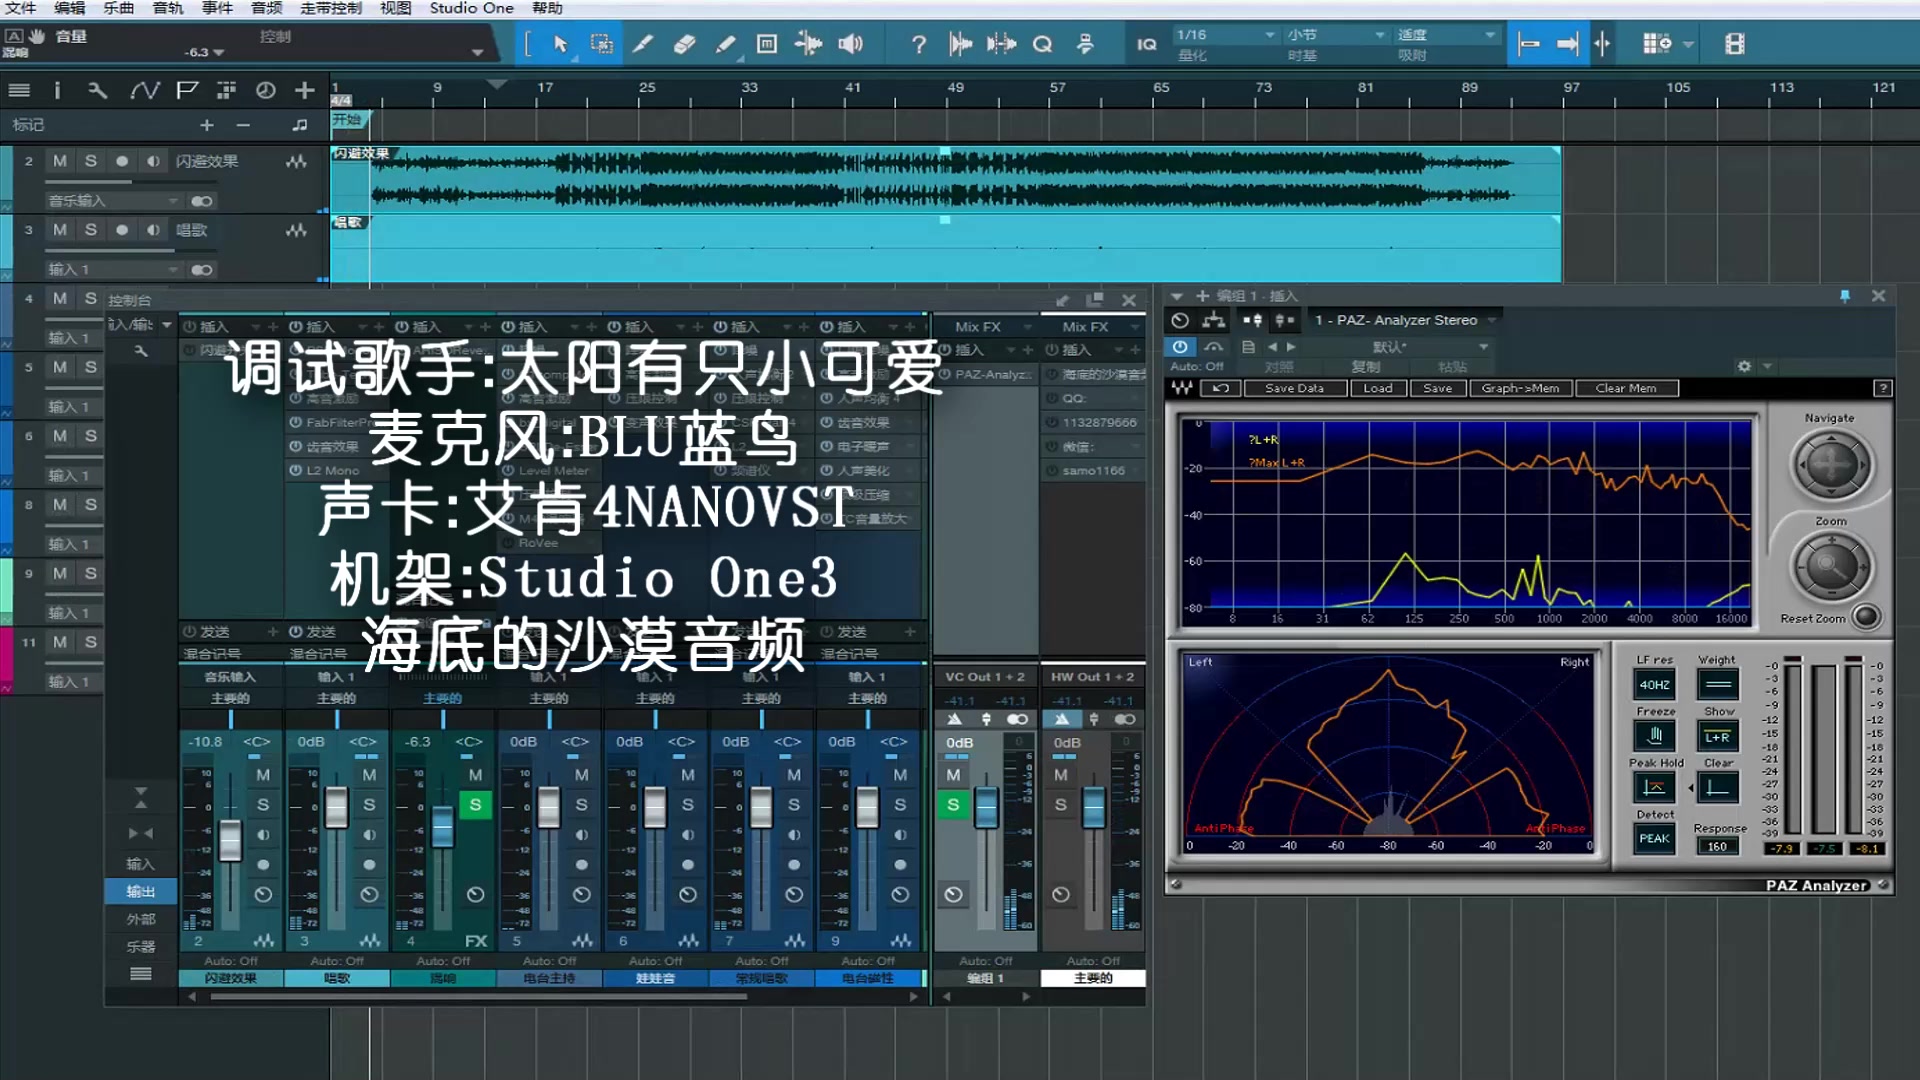Open the track inspector i icon
Viewport: 1920px width, 1080px height.
click(57, 90)
